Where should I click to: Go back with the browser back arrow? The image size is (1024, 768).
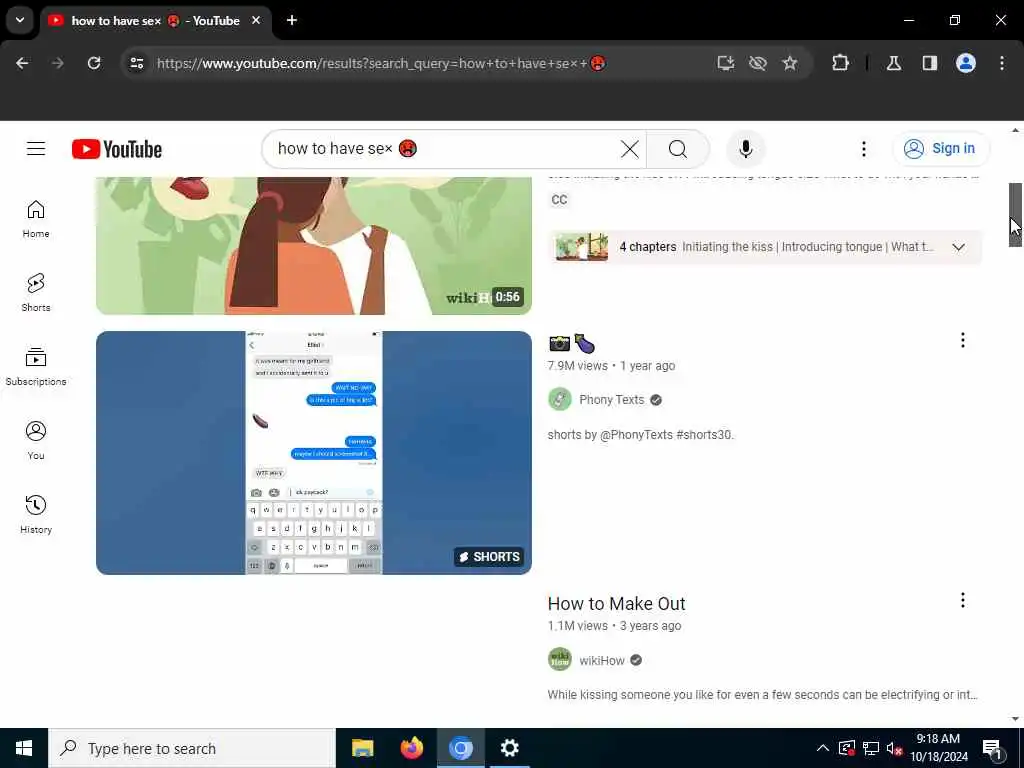tap(22, 63)
